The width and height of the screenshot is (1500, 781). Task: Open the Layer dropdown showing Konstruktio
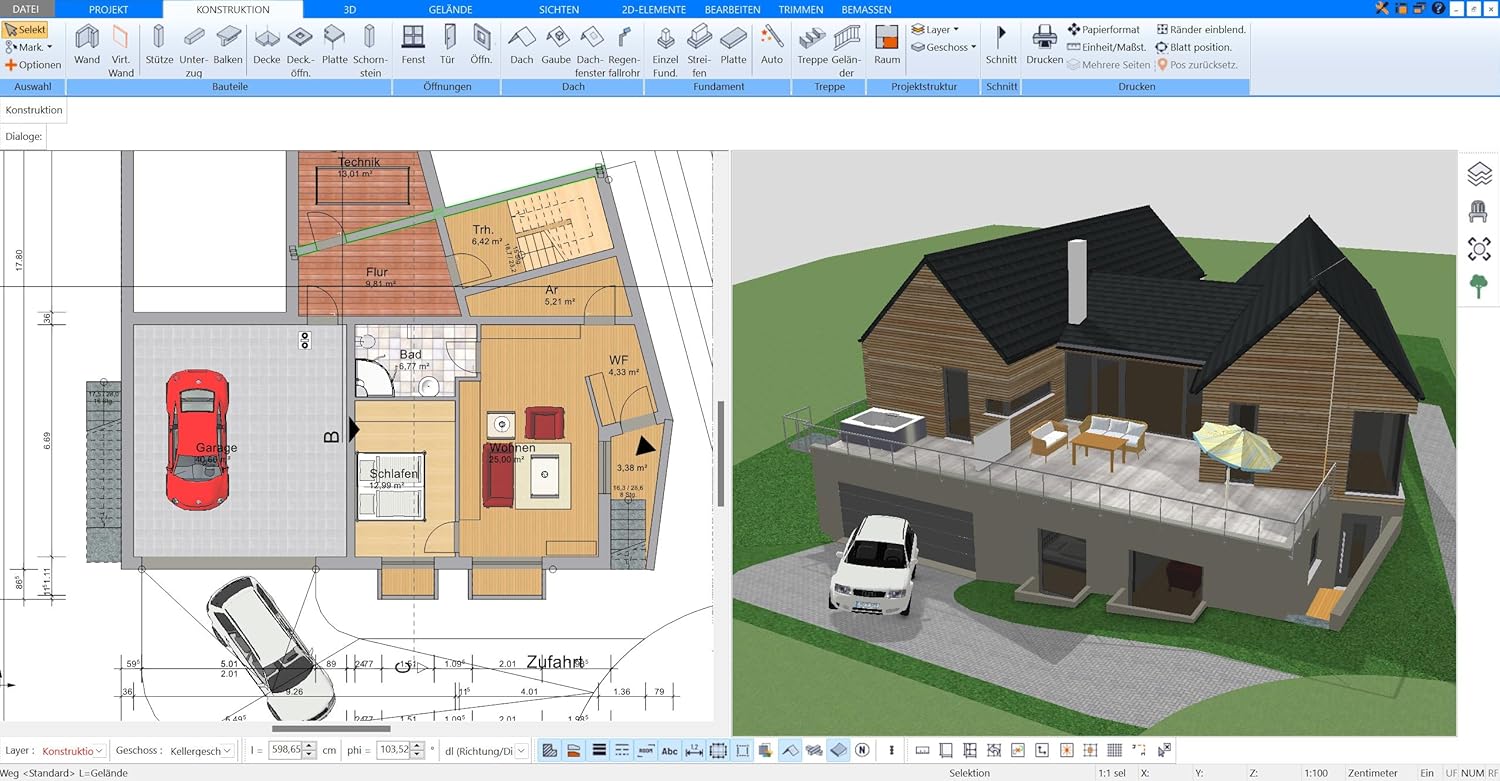click(72, 750)
